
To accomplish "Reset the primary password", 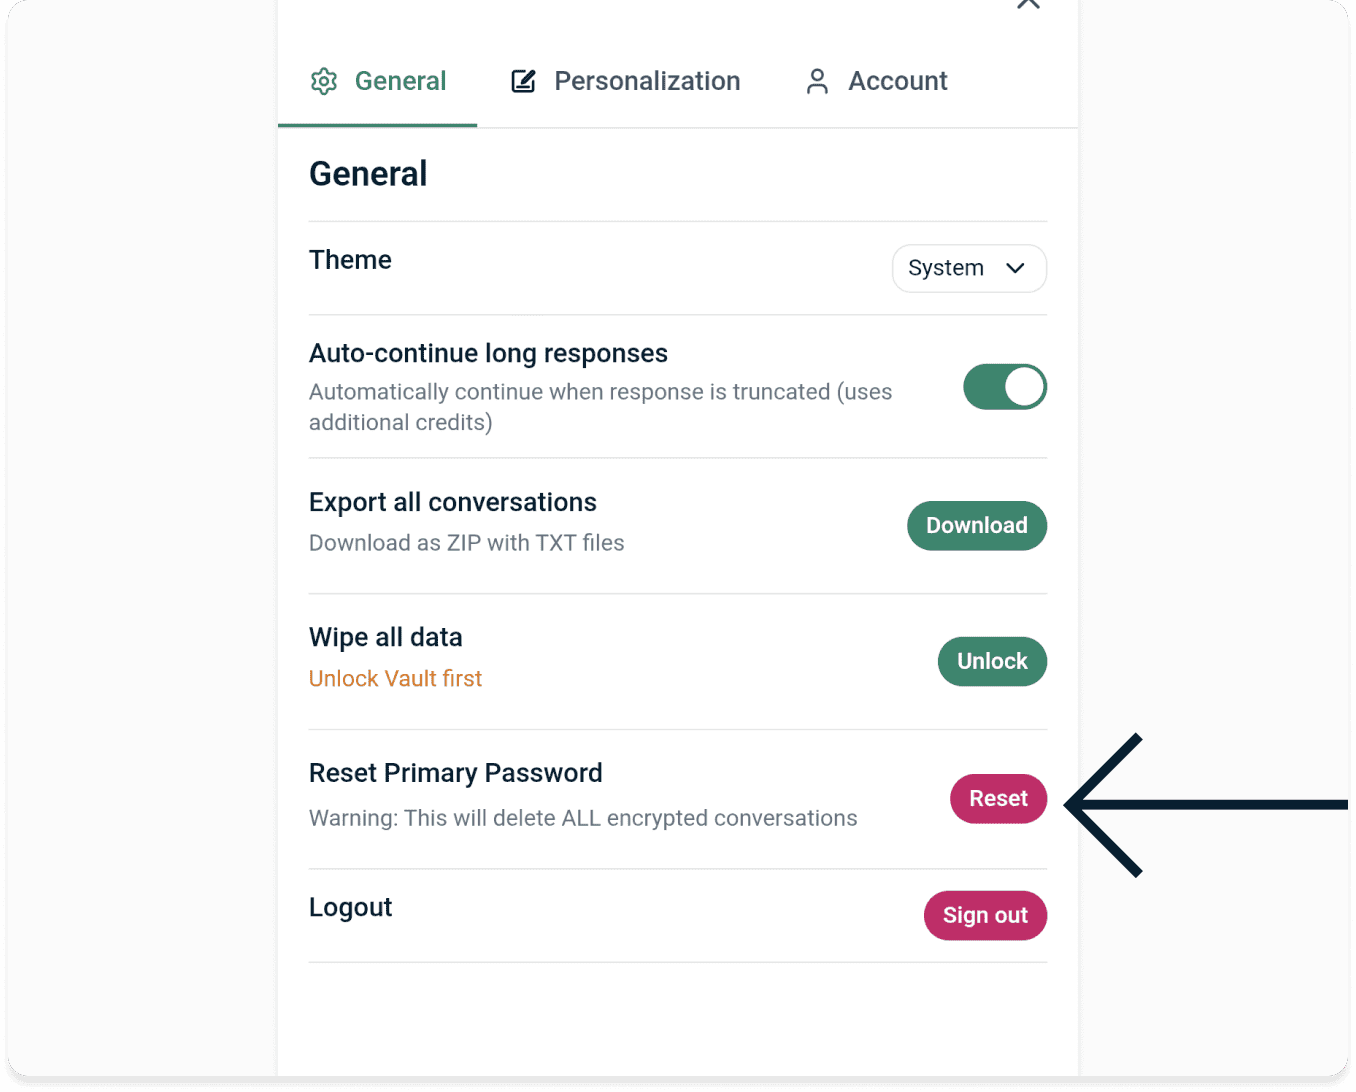I will pyautogui.click(x=997, y=798).
